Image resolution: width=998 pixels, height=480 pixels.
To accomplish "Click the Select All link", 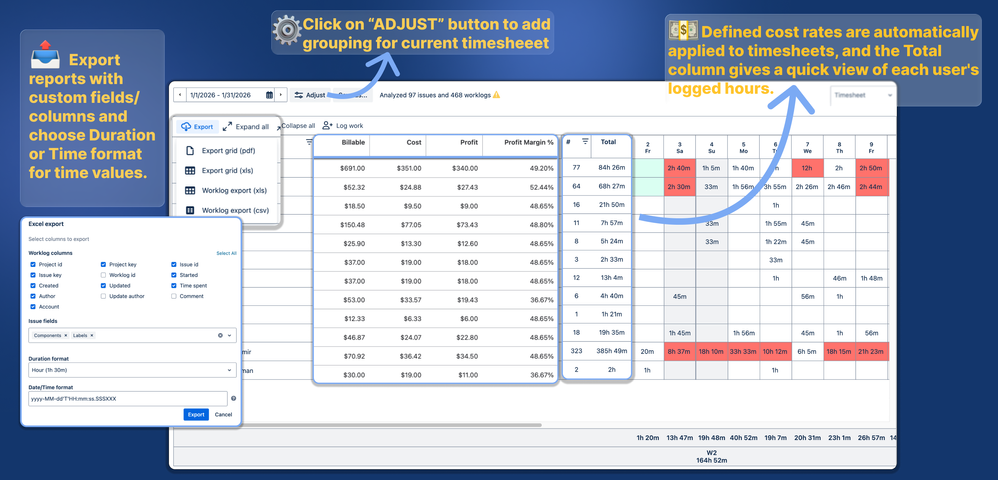I will pyautogui.click(x=226, y=253).
